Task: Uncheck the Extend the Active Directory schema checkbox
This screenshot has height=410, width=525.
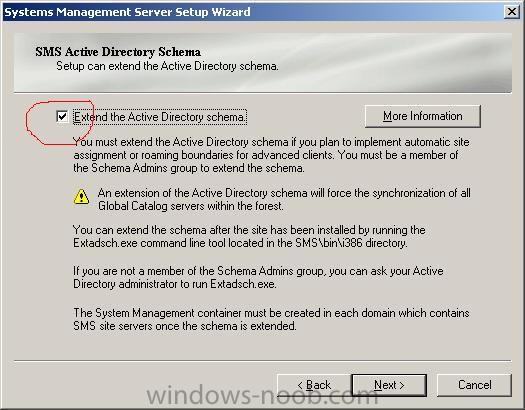Action: [62, 117]
